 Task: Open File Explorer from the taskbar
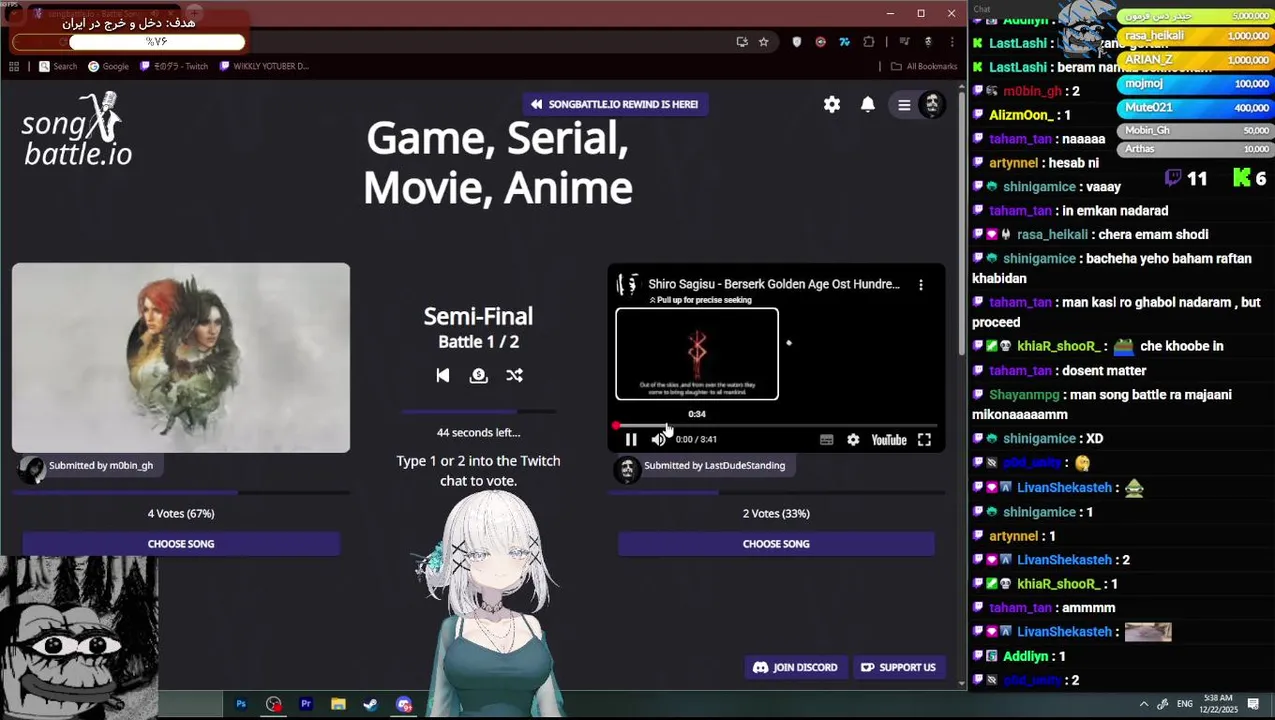pyautogui.click(x=338, y=704)
